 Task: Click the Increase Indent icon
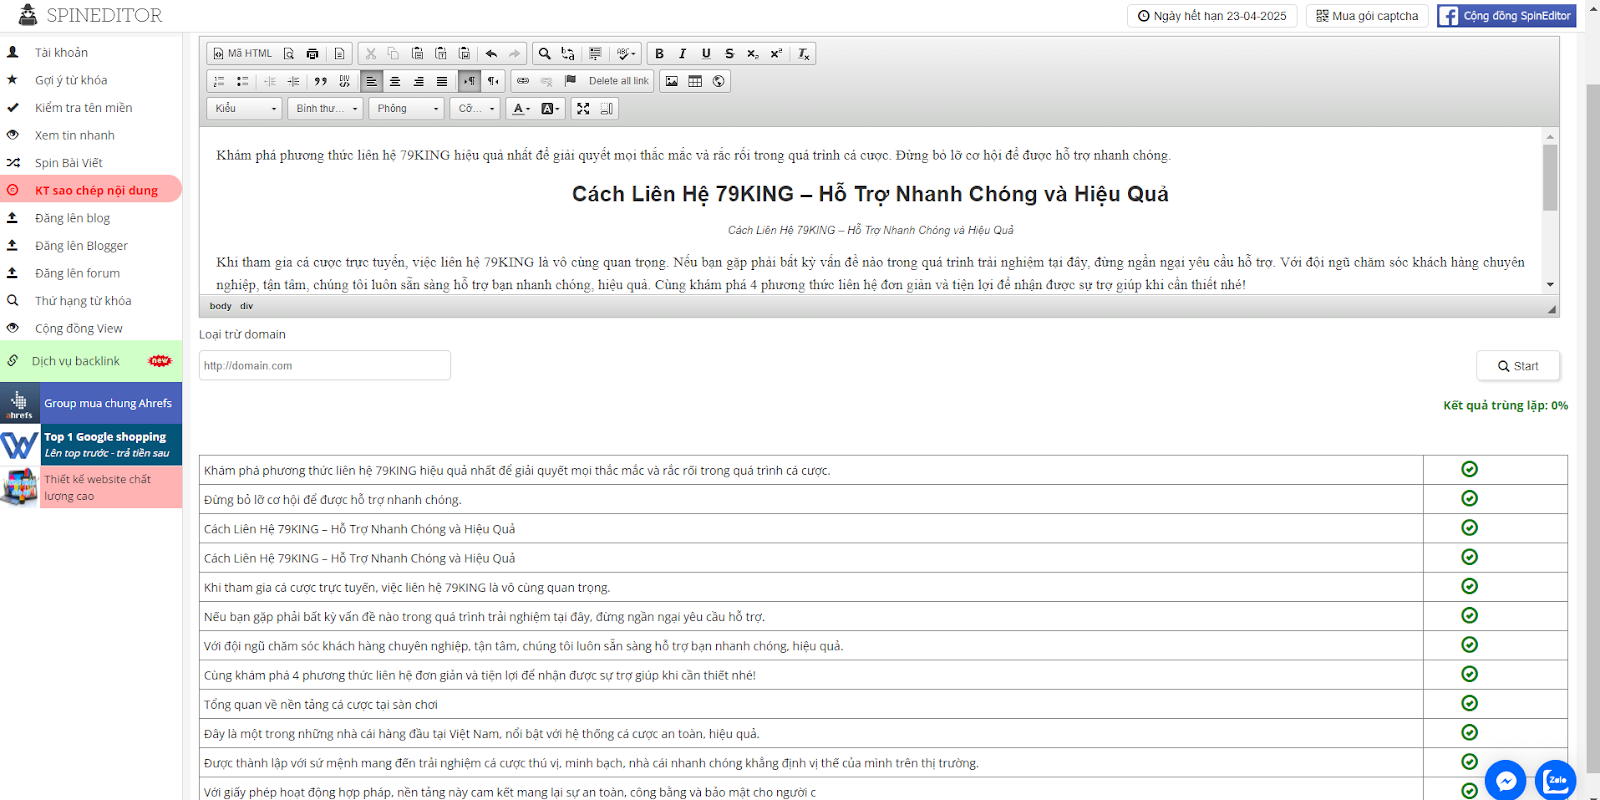click(x=293, y=81)
